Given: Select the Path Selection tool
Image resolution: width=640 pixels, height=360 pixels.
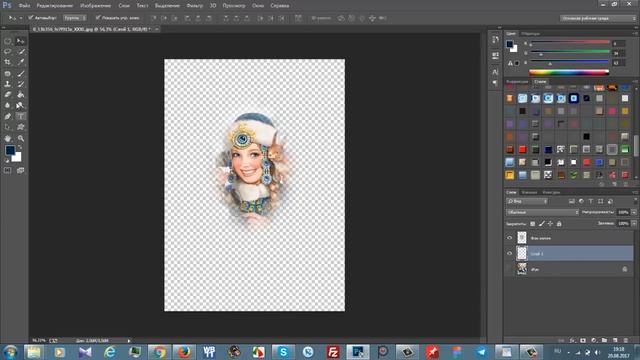Looking at the screenshot, I should point(8,127).
